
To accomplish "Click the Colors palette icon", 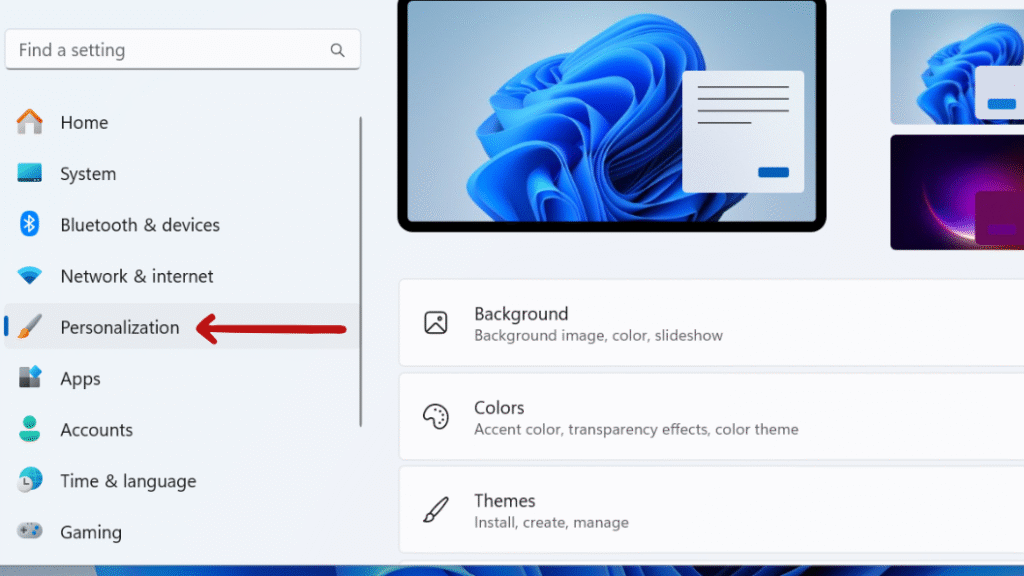I will pyautogui.click(x=436, y=417).
